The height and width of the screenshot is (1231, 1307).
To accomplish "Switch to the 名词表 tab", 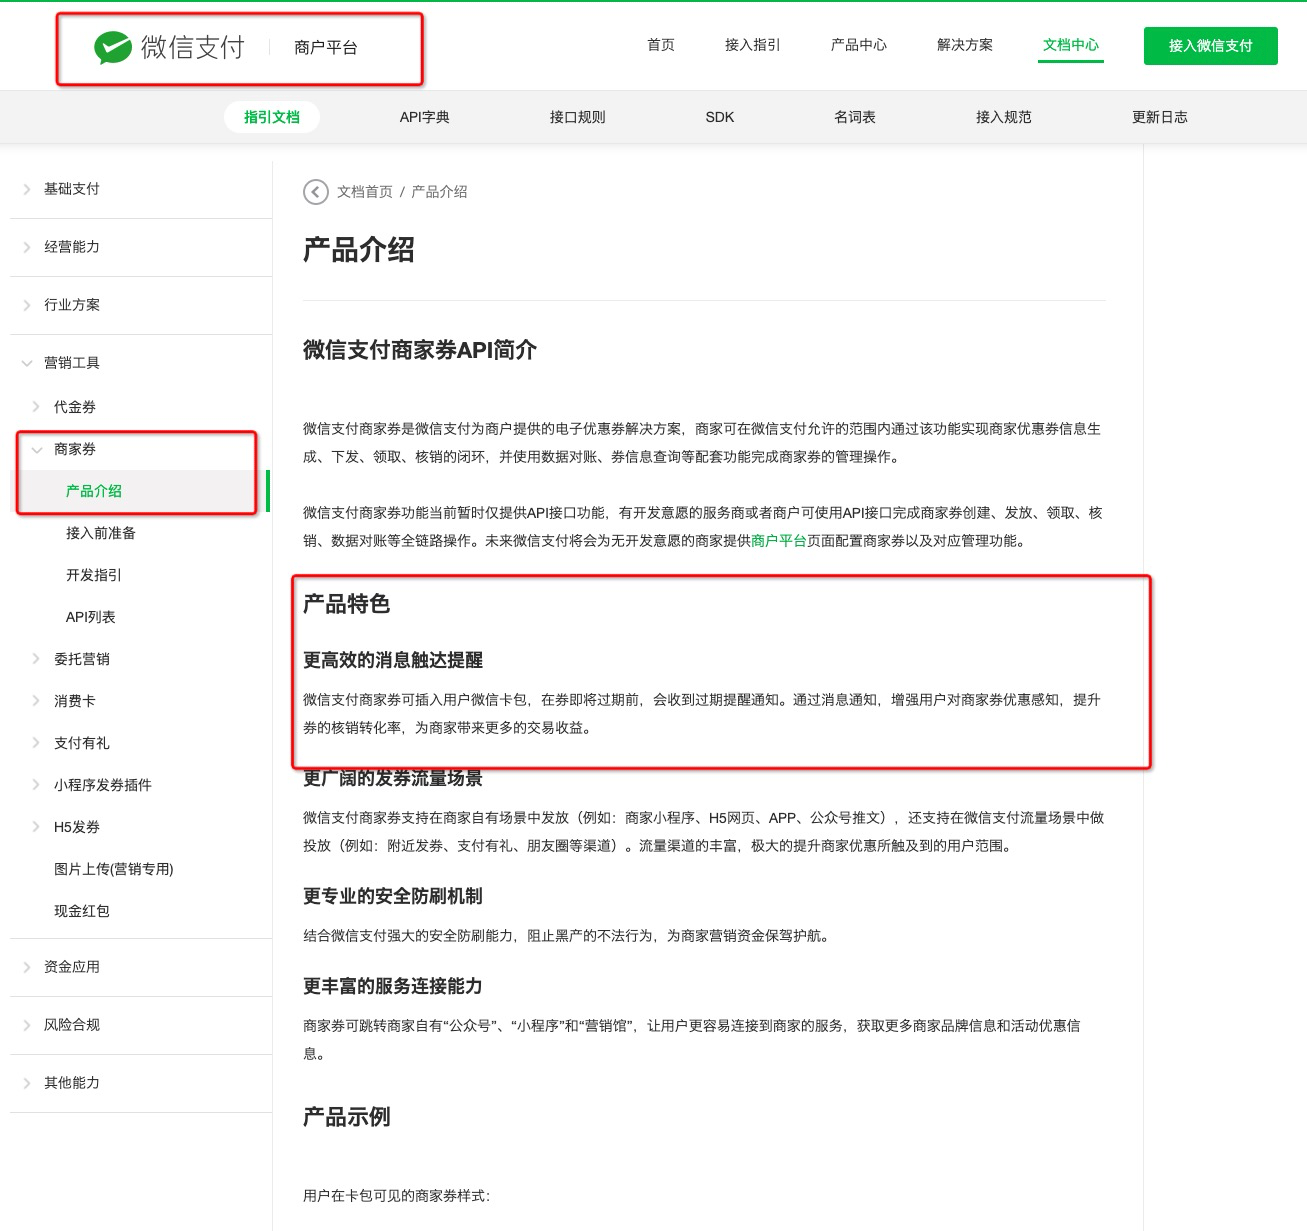I will pos(855,117).
